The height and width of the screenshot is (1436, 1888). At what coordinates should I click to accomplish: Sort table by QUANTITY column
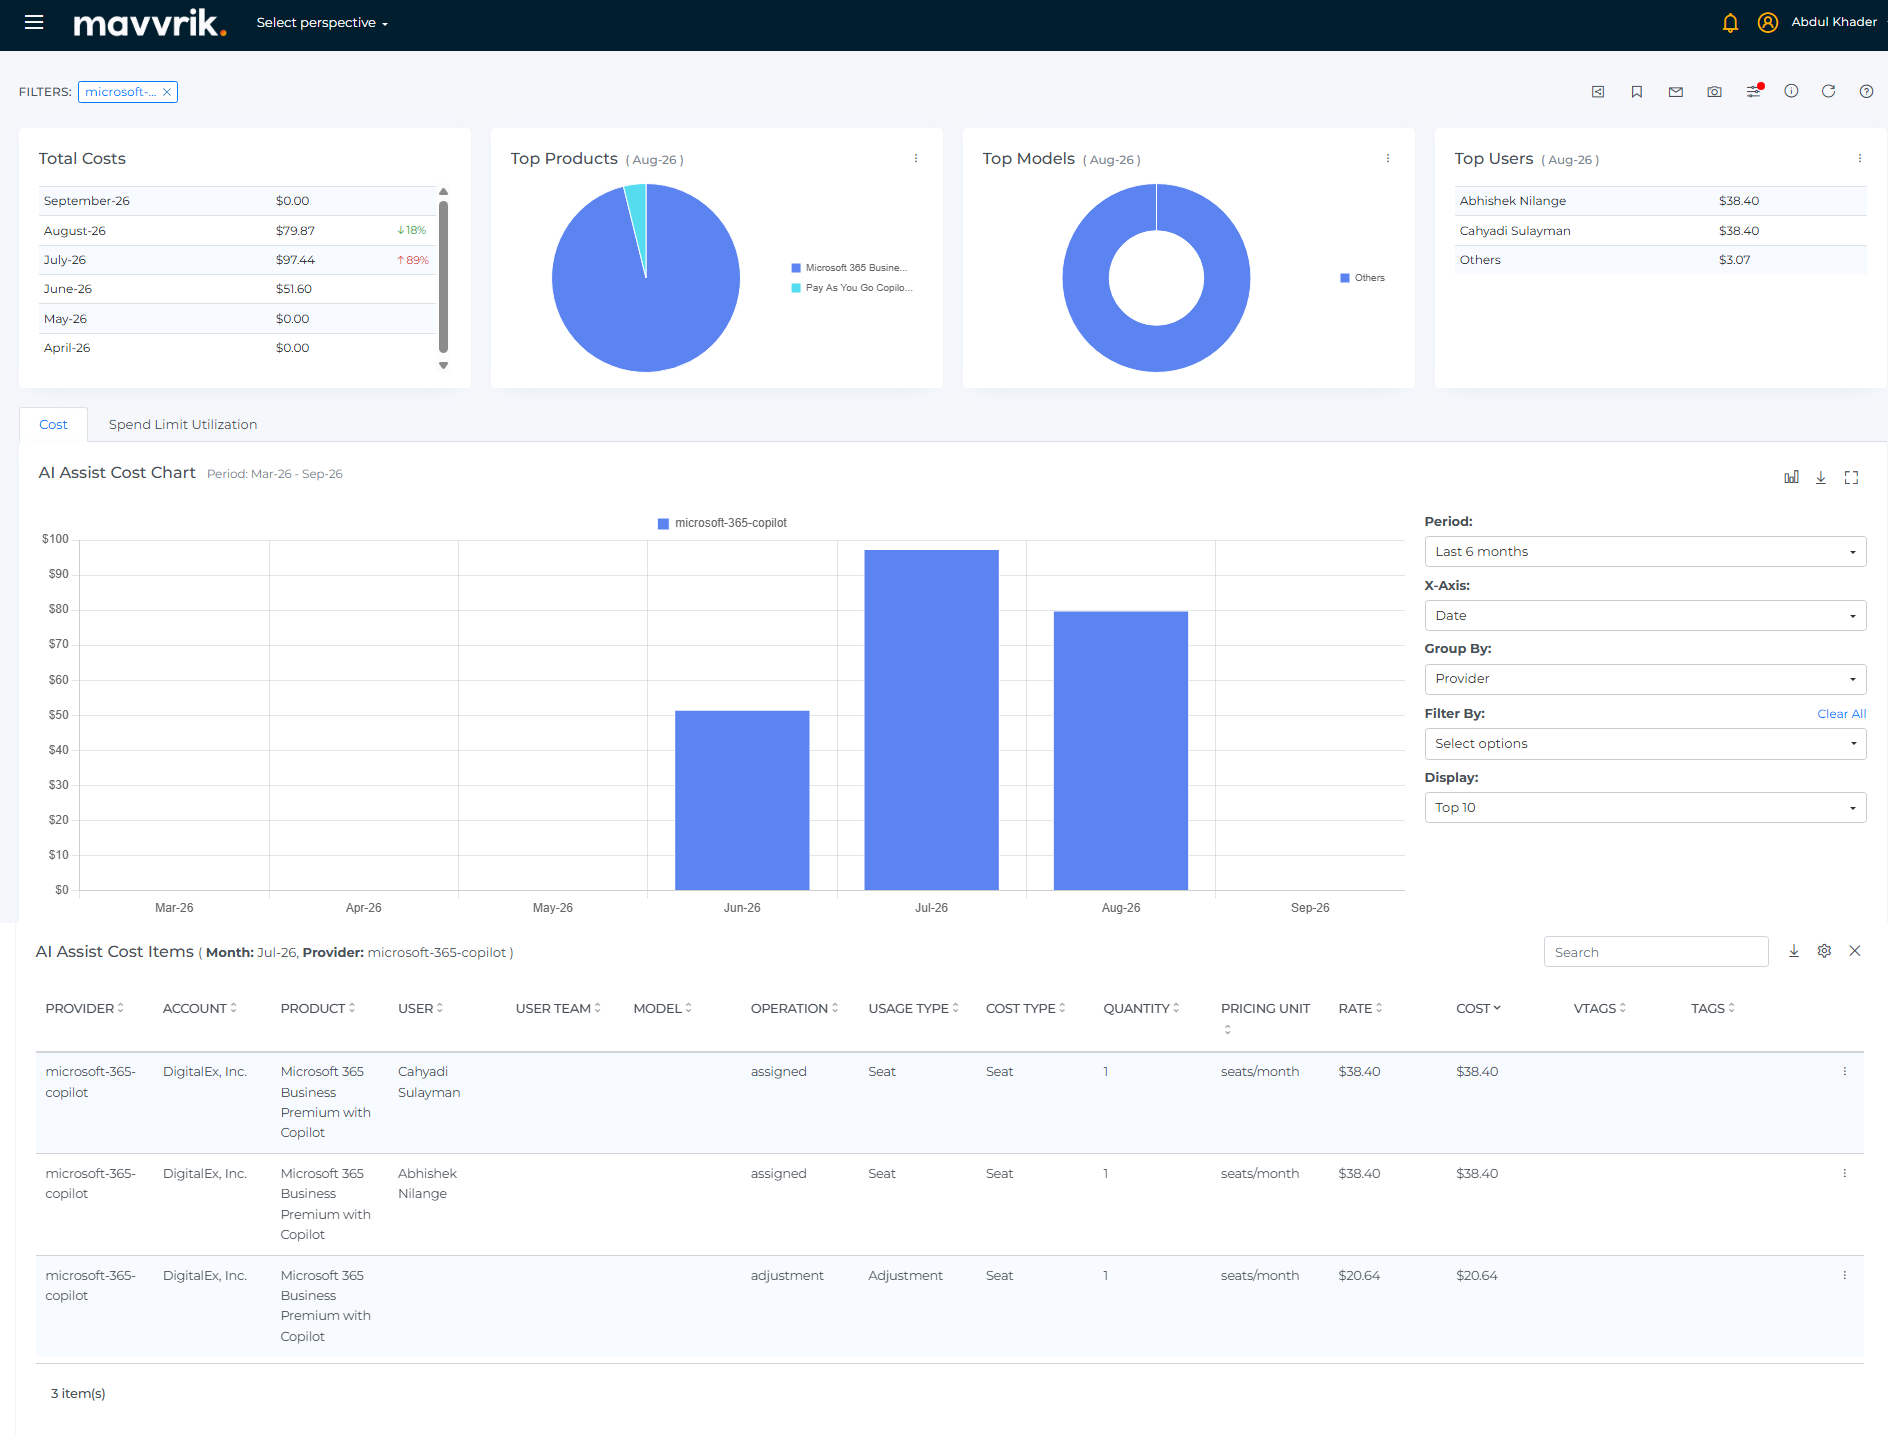1141,1008
